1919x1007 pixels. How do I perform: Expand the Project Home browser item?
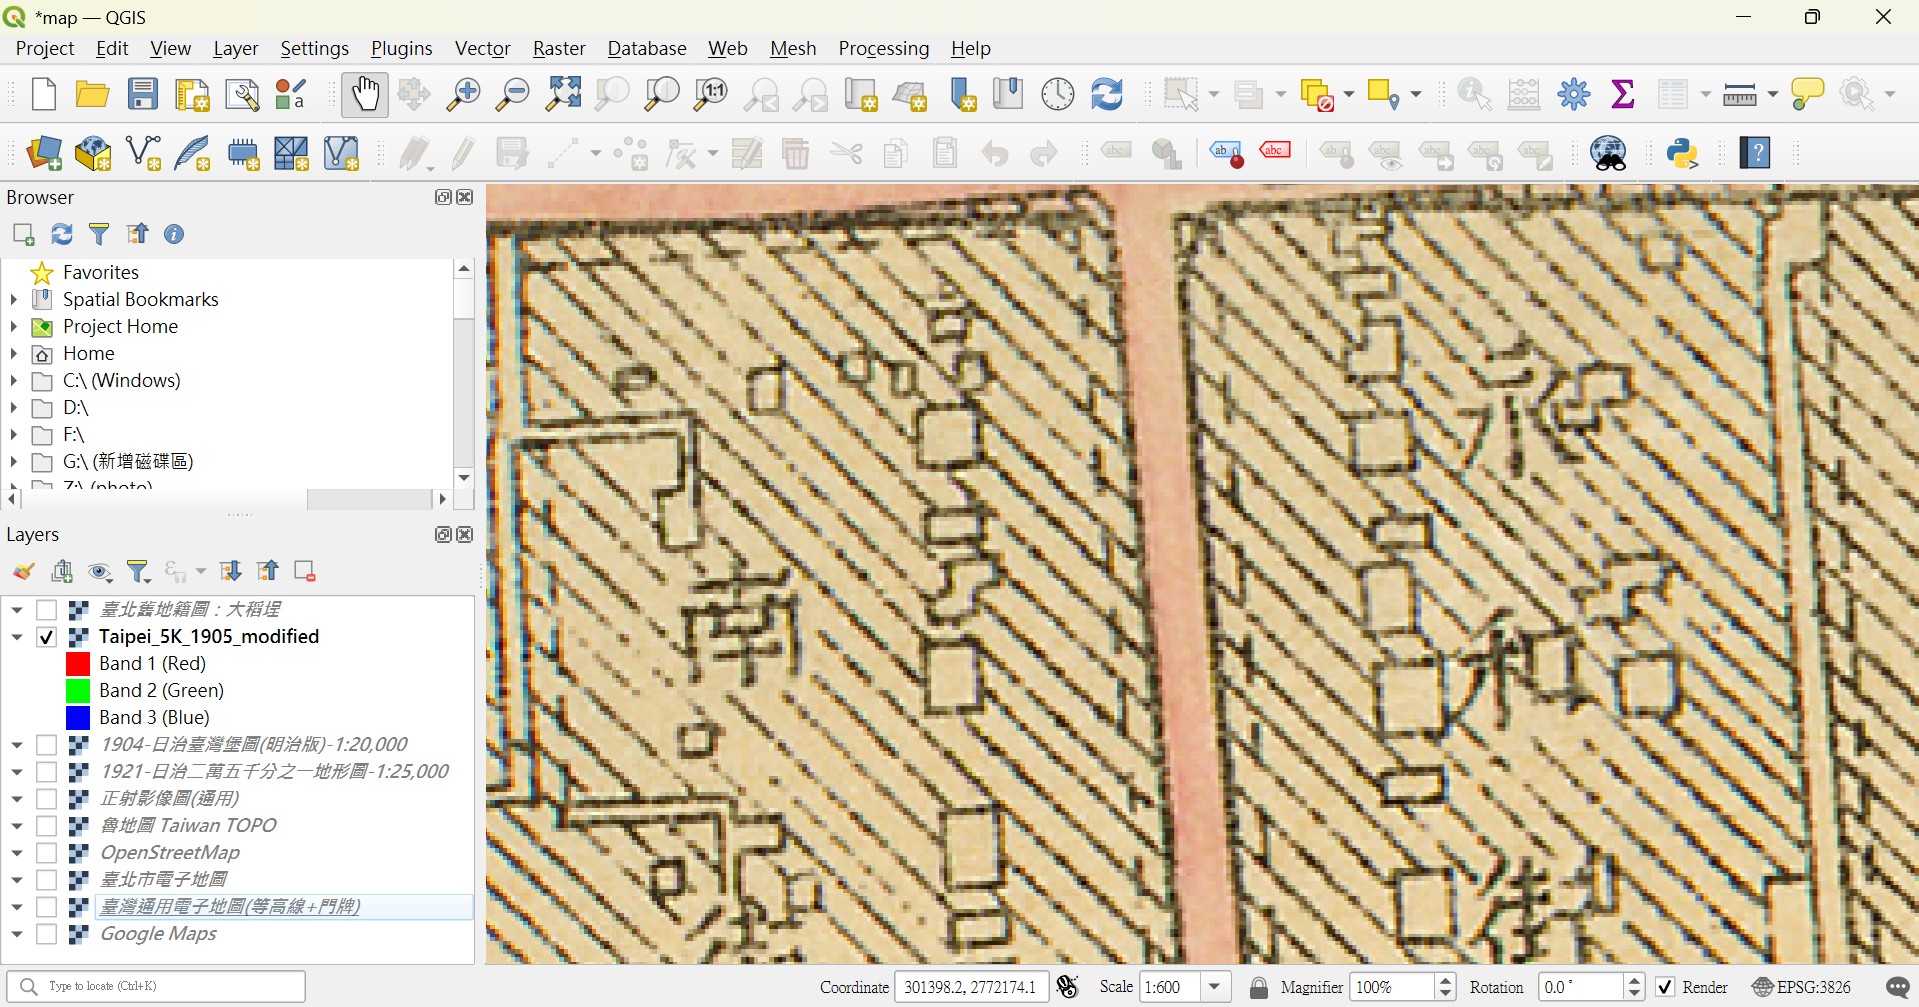click(14, 327)
